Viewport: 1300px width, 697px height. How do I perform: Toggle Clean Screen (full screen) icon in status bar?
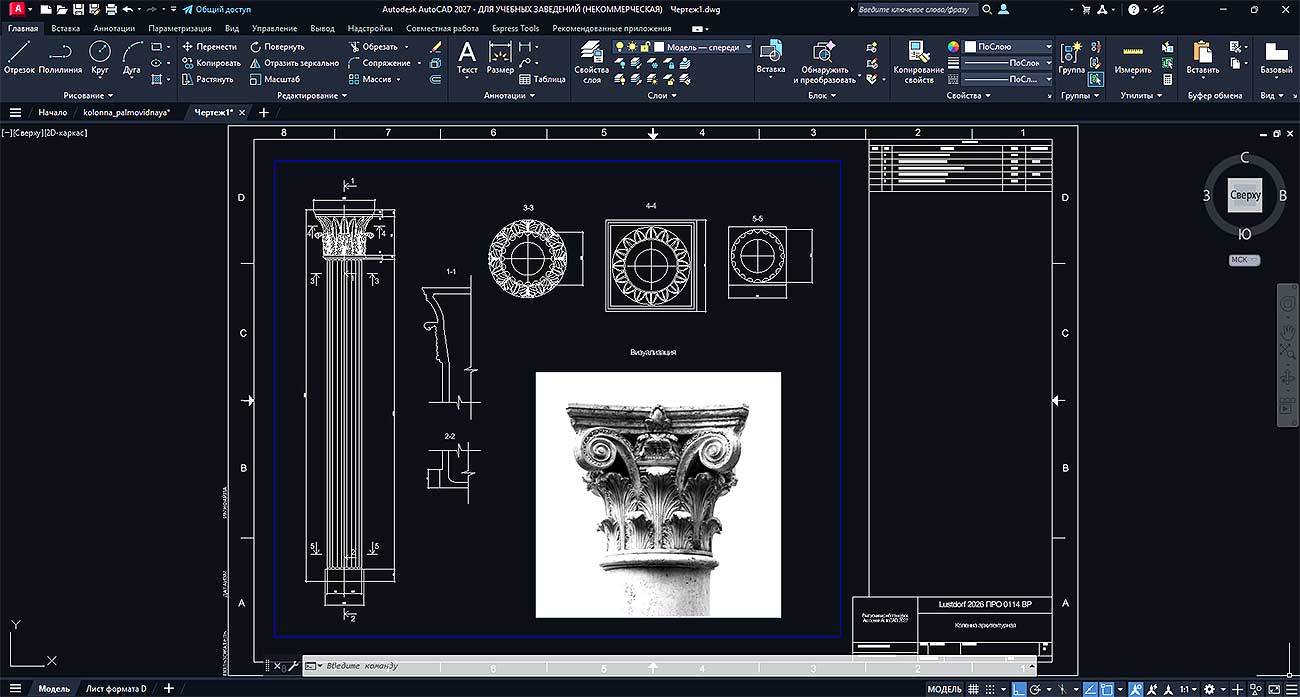point(1274,689)
